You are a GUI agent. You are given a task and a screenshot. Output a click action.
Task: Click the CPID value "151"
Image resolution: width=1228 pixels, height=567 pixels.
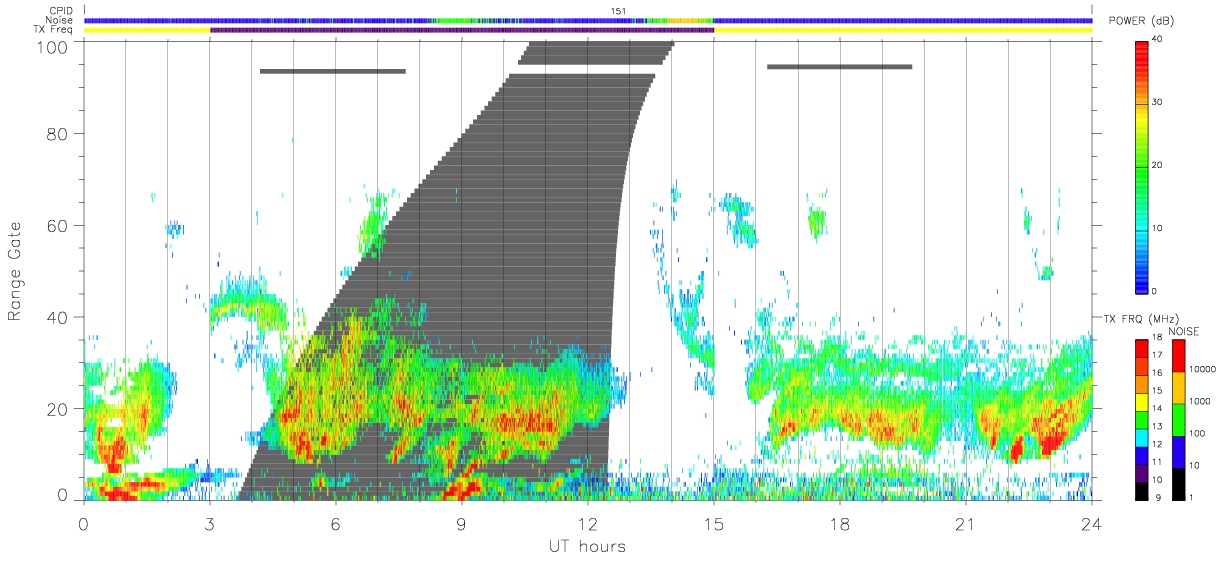tap(618, 11)
